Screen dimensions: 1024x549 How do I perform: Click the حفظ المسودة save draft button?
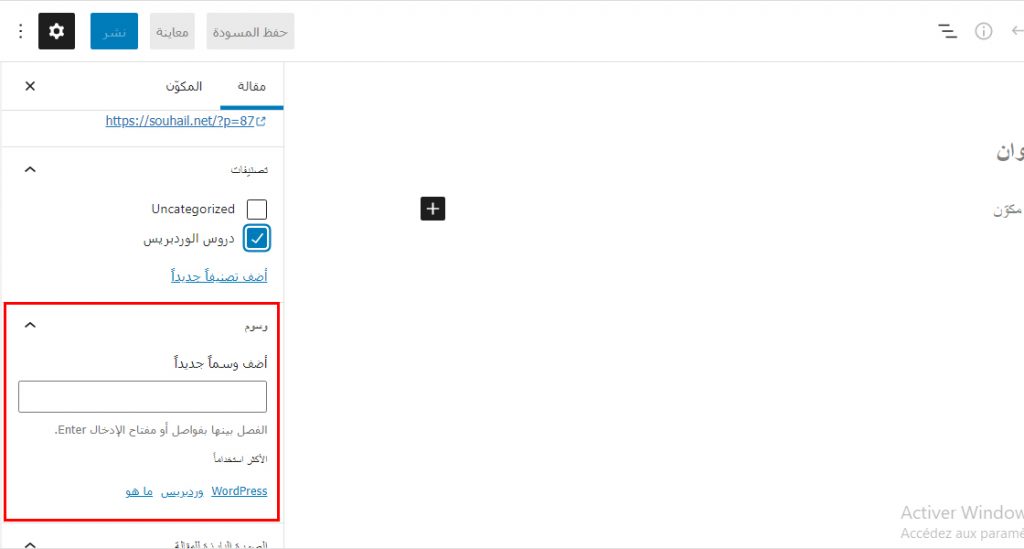tap(250, 32)
